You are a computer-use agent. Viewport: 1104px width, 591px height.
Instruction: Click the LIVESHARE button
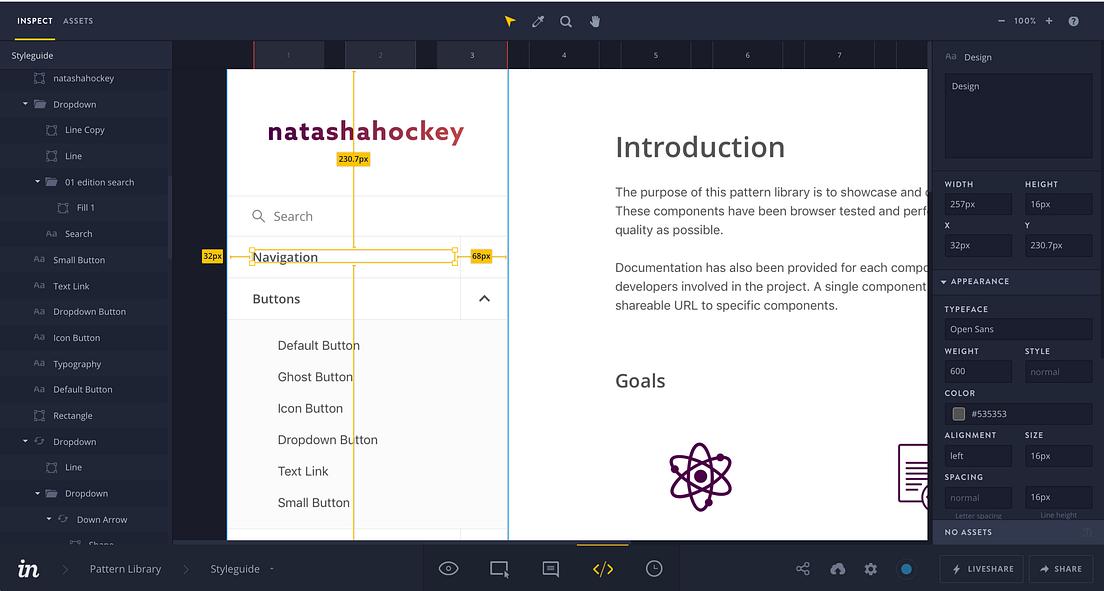981,568
